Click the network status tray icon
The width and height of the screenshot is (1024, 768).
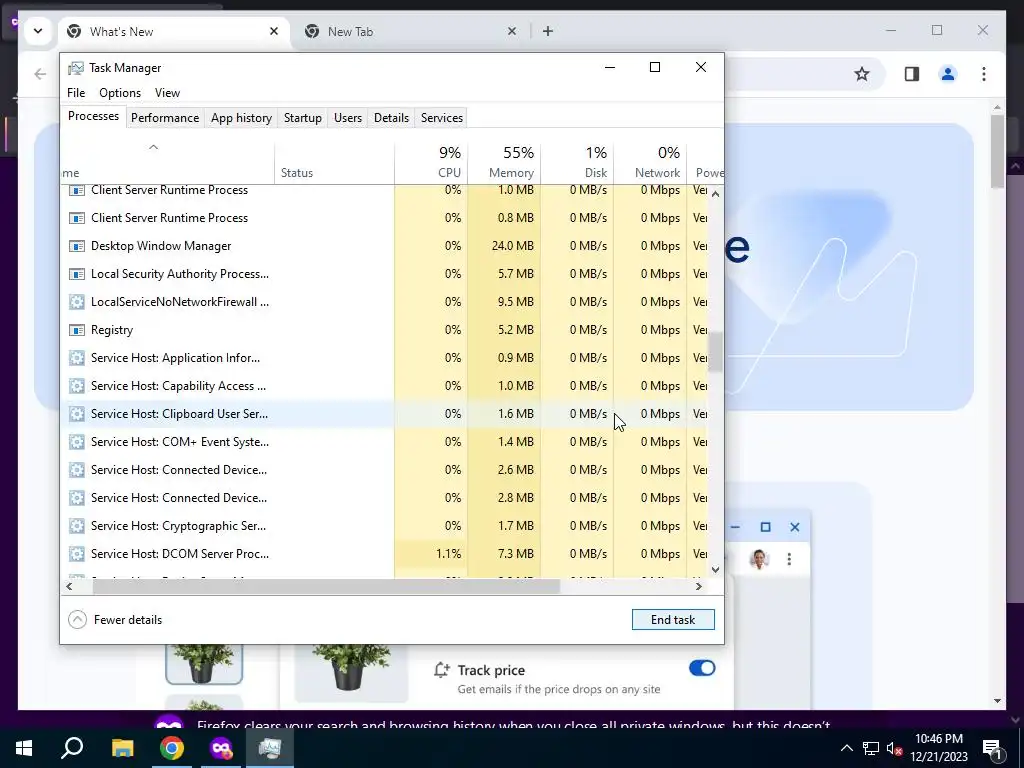tap(871, 748)
